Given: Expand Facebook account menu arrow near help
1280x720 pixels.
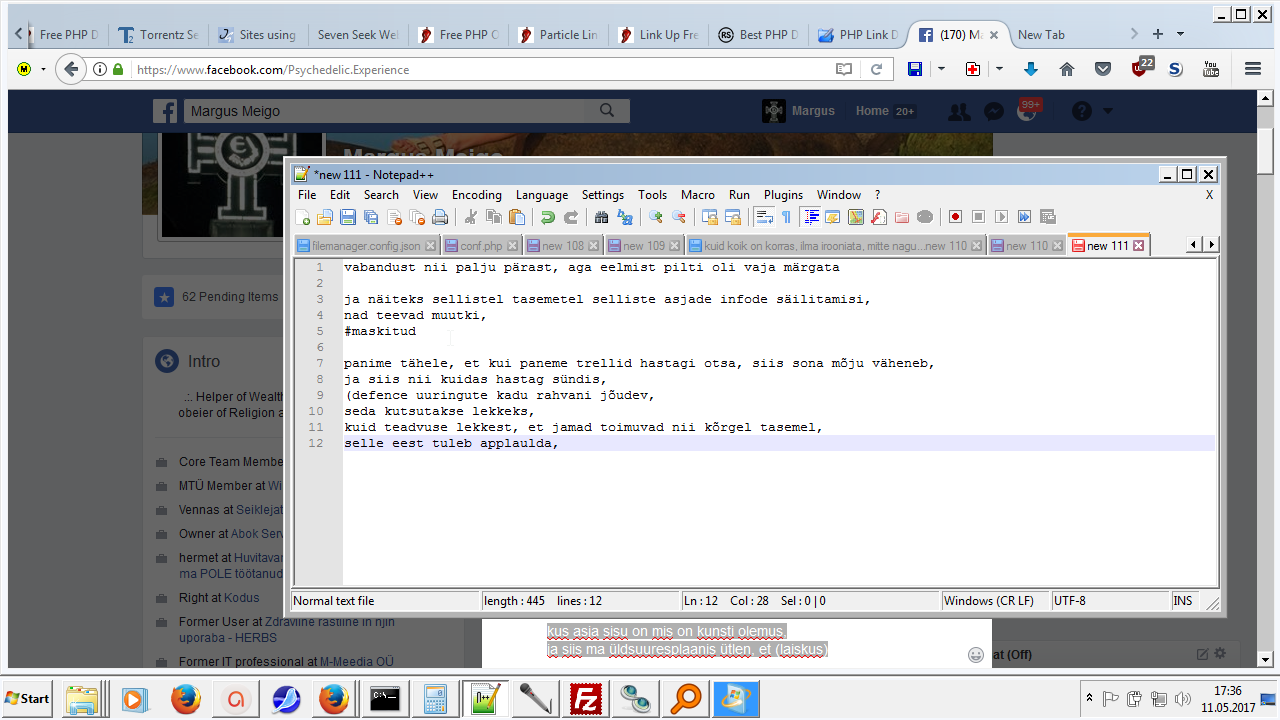Looking at the screenshot, I should click(x=1107, y=112).
